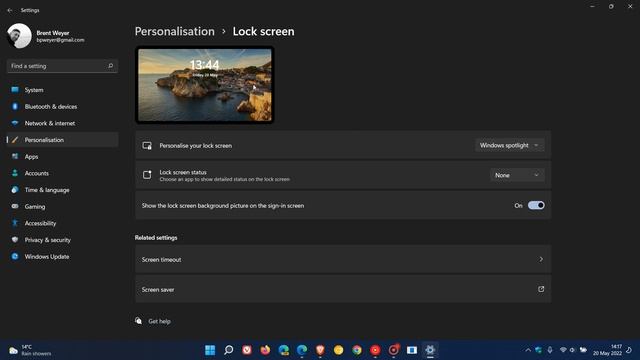The image size is (640, 360).
Task: Open taskbar Search
Action: (x=229, y=350)
